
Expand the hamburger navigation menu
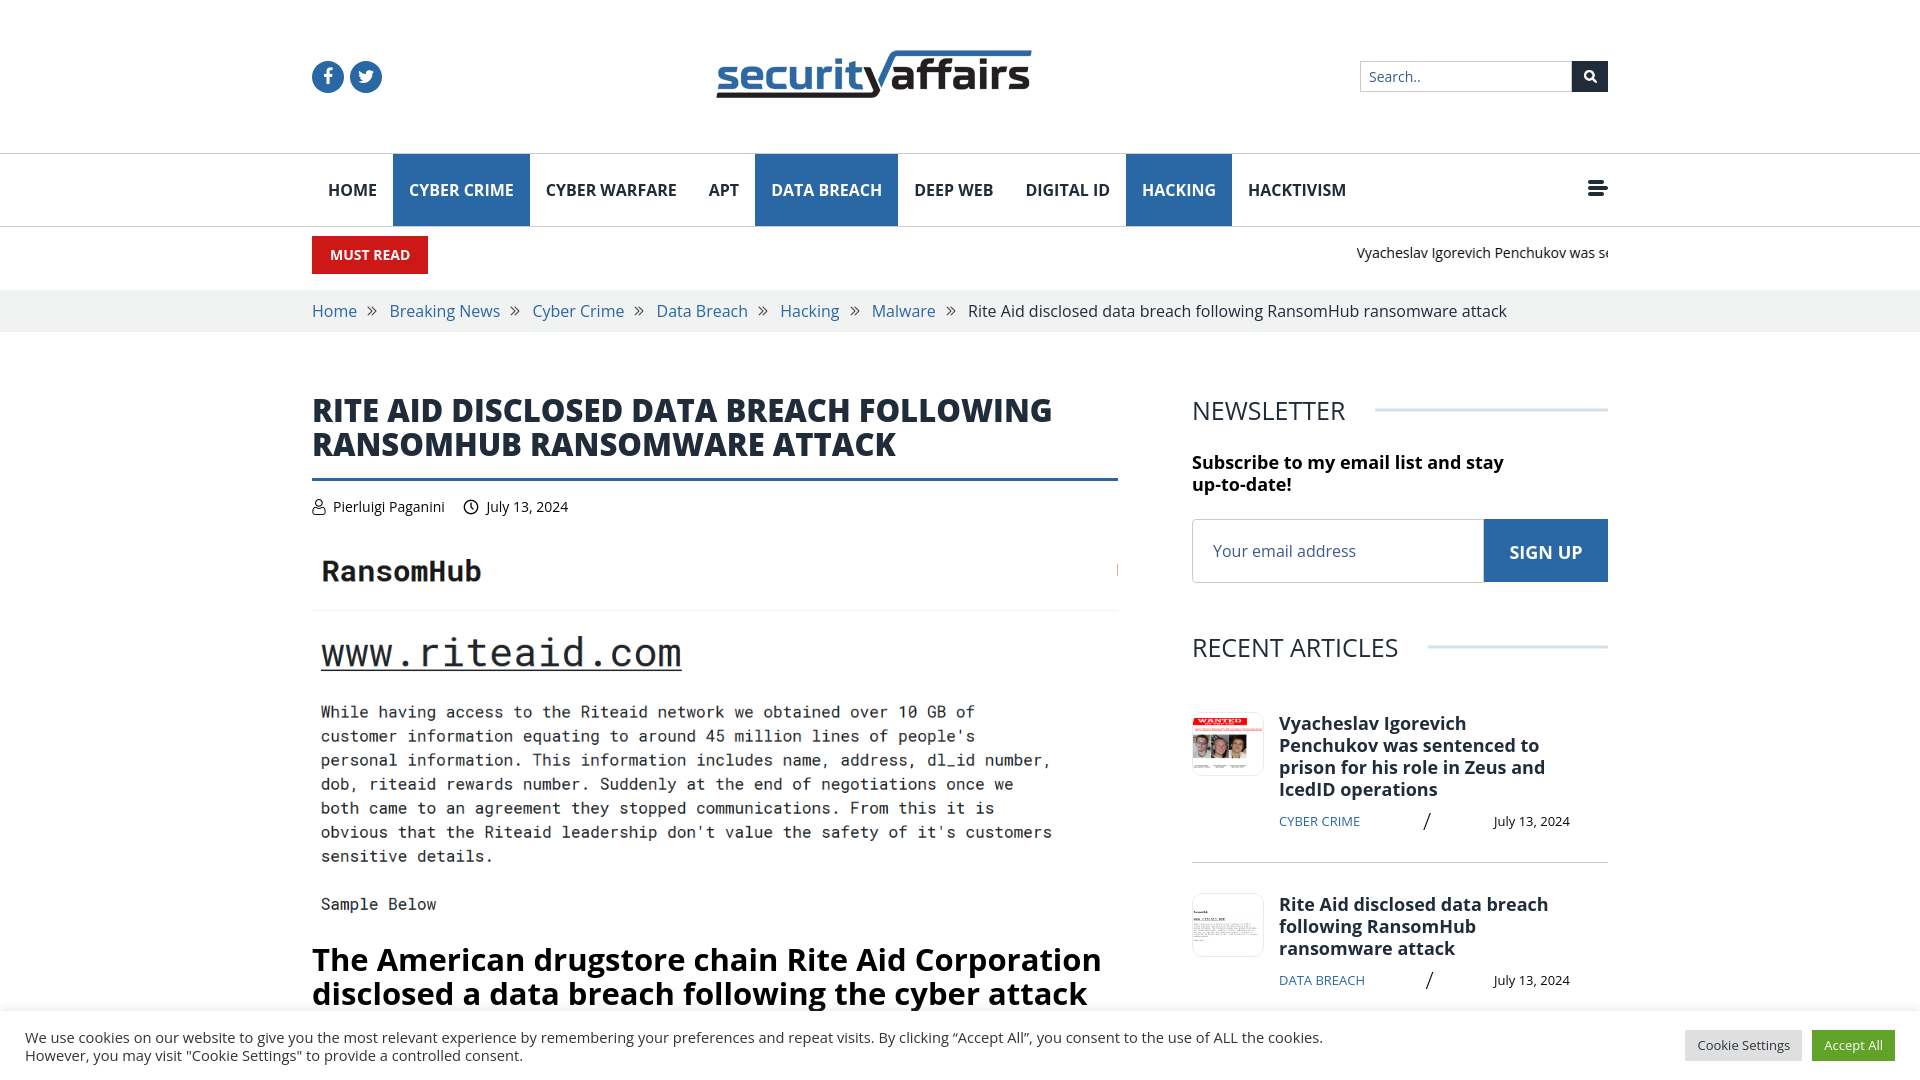tap(1597, 189)
